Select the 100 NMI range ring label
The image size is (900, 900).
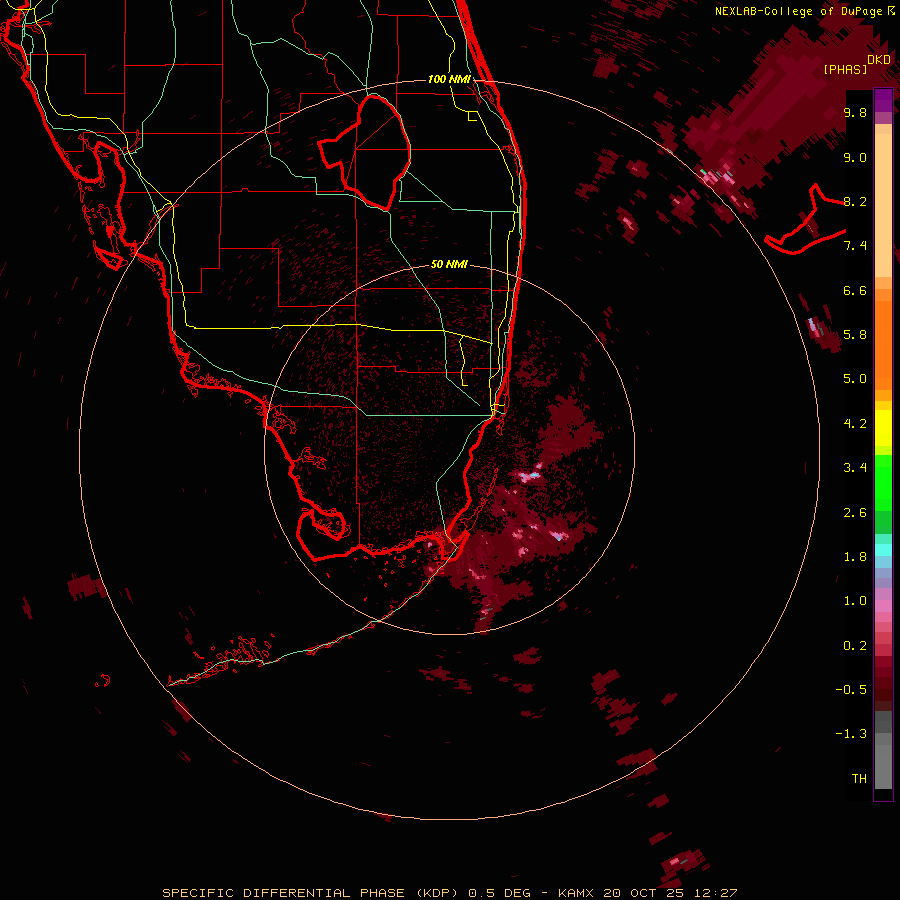point(449,79)
